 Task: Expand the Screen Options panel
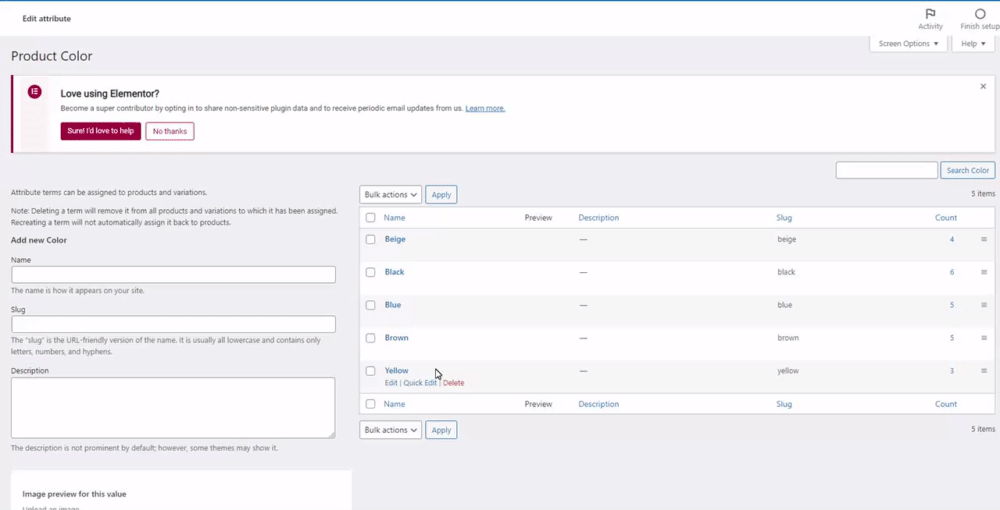(908, 44)
